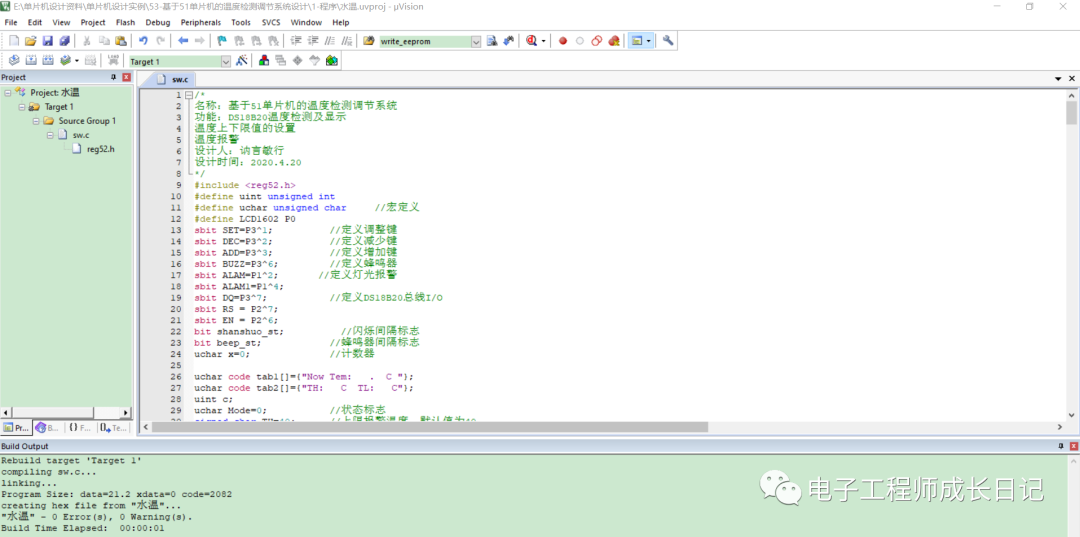Start the debug session magnifier icon
Screen dimensions: 1080x537
point(531,41)
